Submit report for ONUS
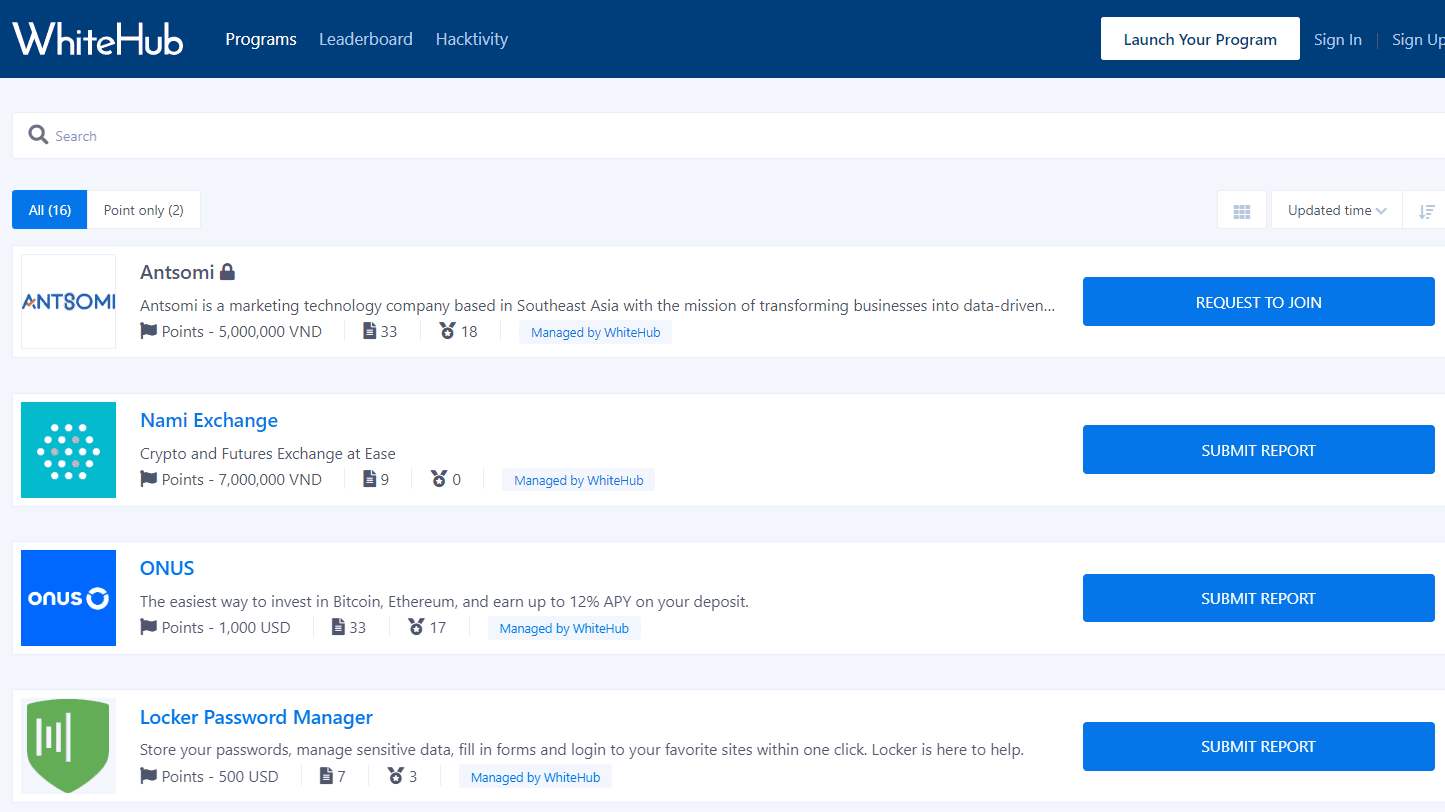Screen dimensions: 1445x812 pyautogui.click(x=1259, y=598)
